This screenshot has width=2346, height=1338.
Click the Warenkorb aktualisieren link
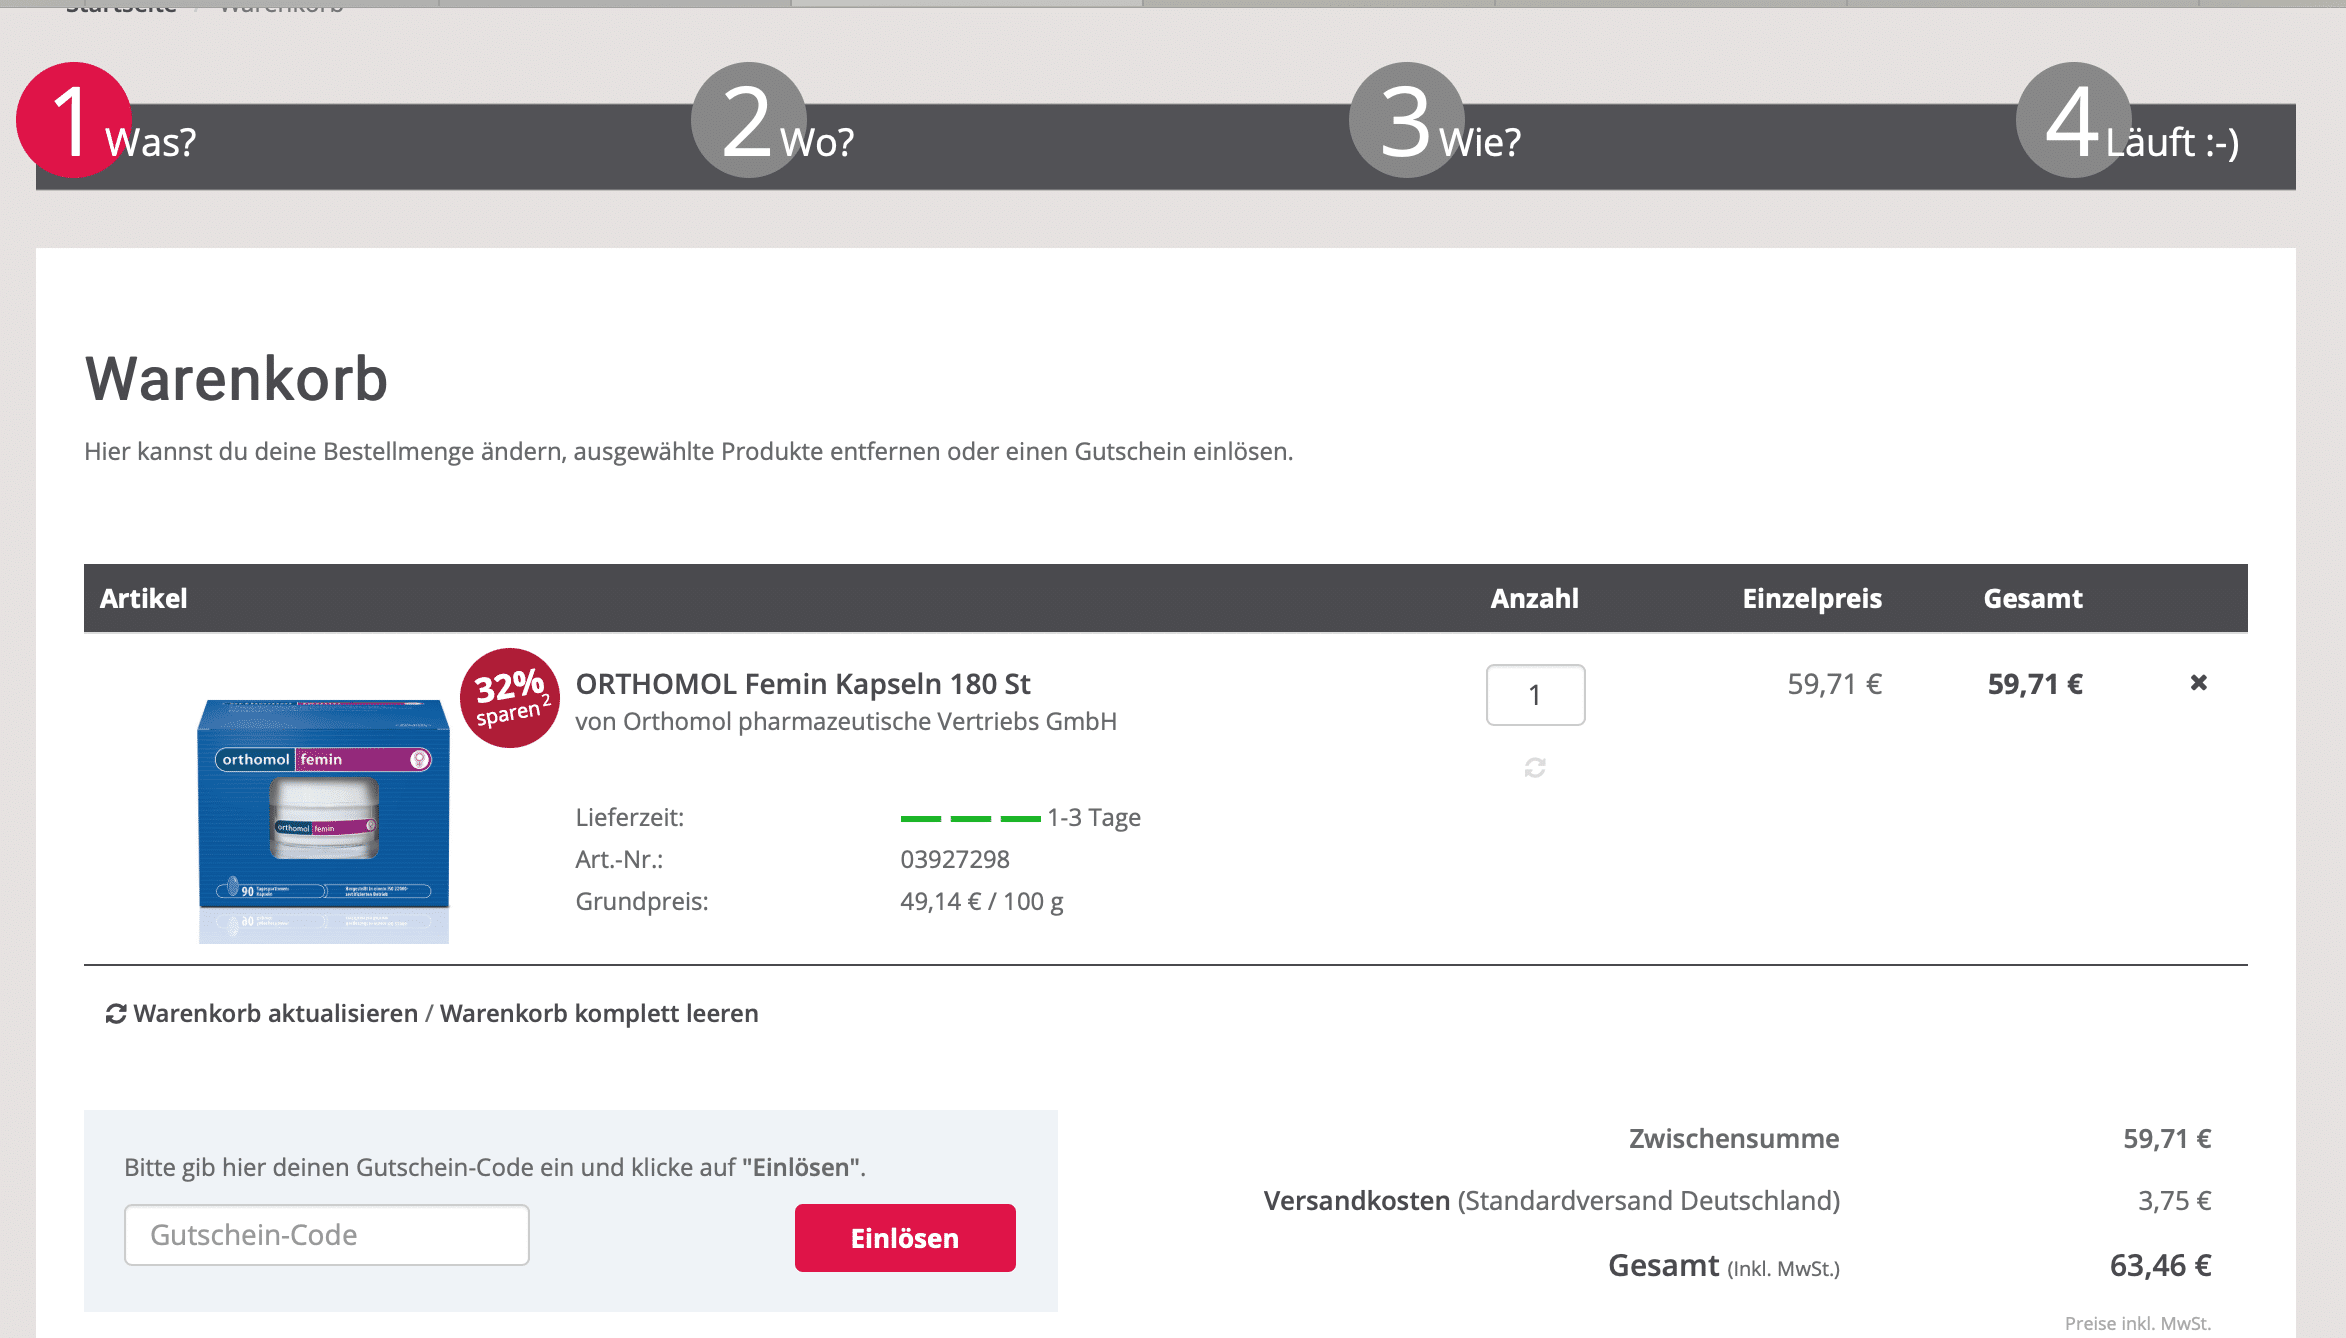click(x=276, y=1014)
